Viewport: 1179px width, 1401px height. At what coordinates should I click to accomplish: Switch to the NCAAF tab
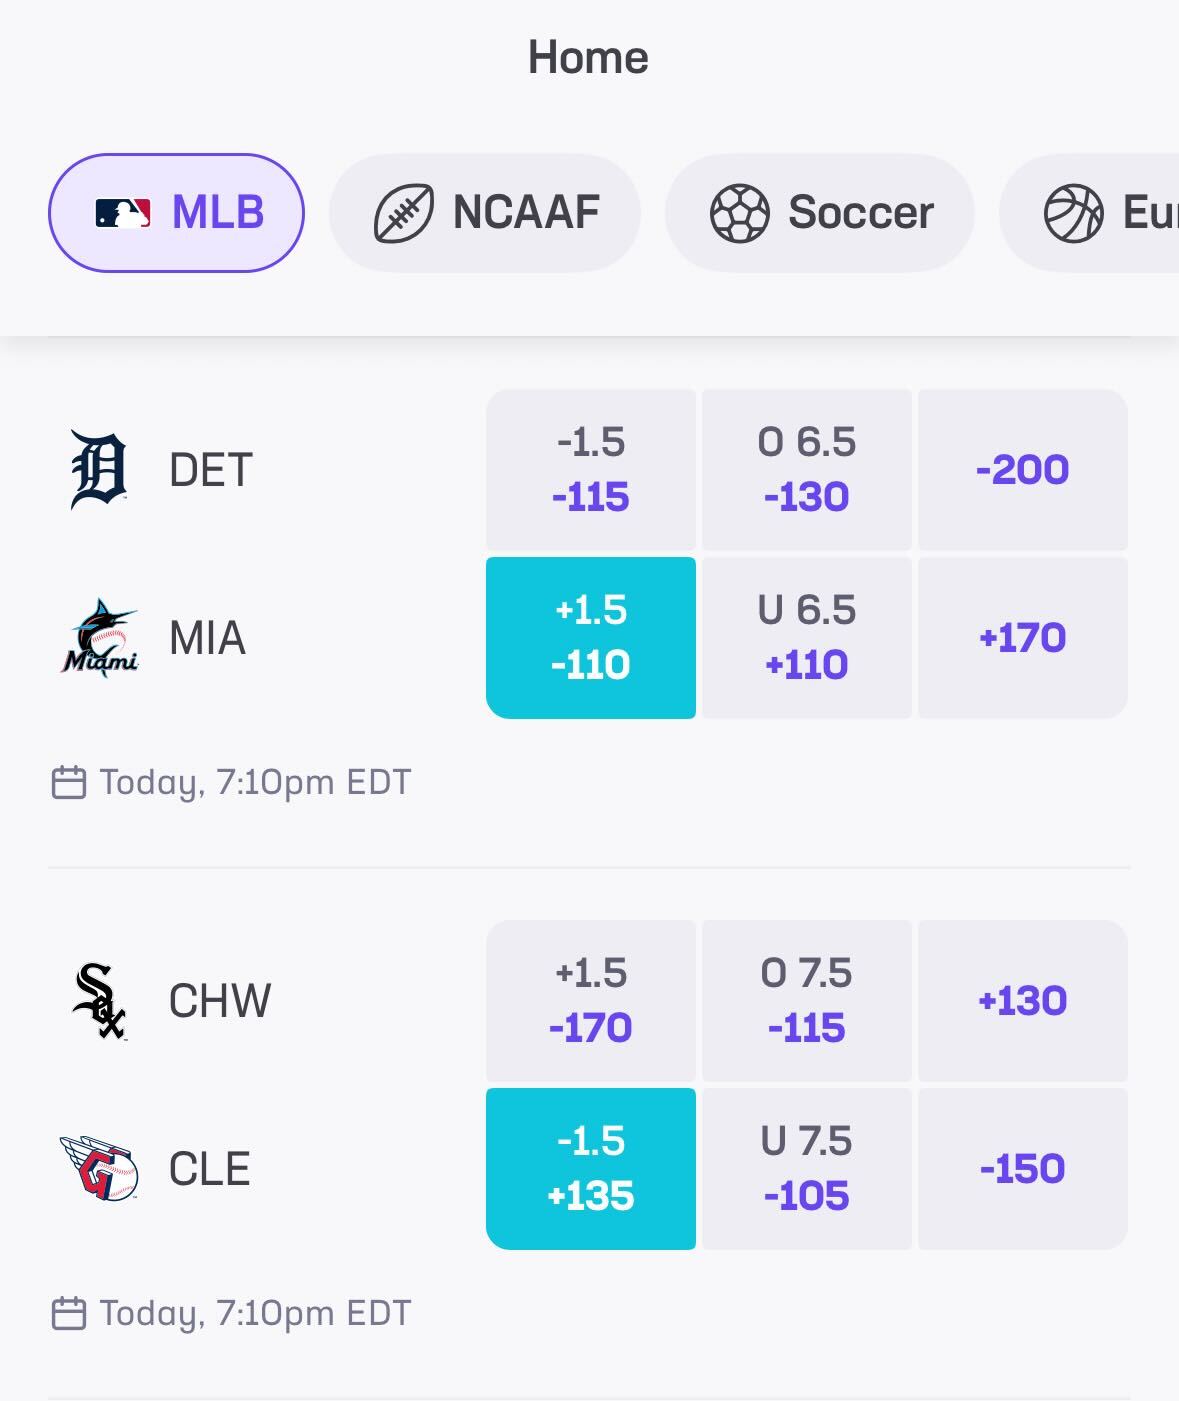pos(484,213)
